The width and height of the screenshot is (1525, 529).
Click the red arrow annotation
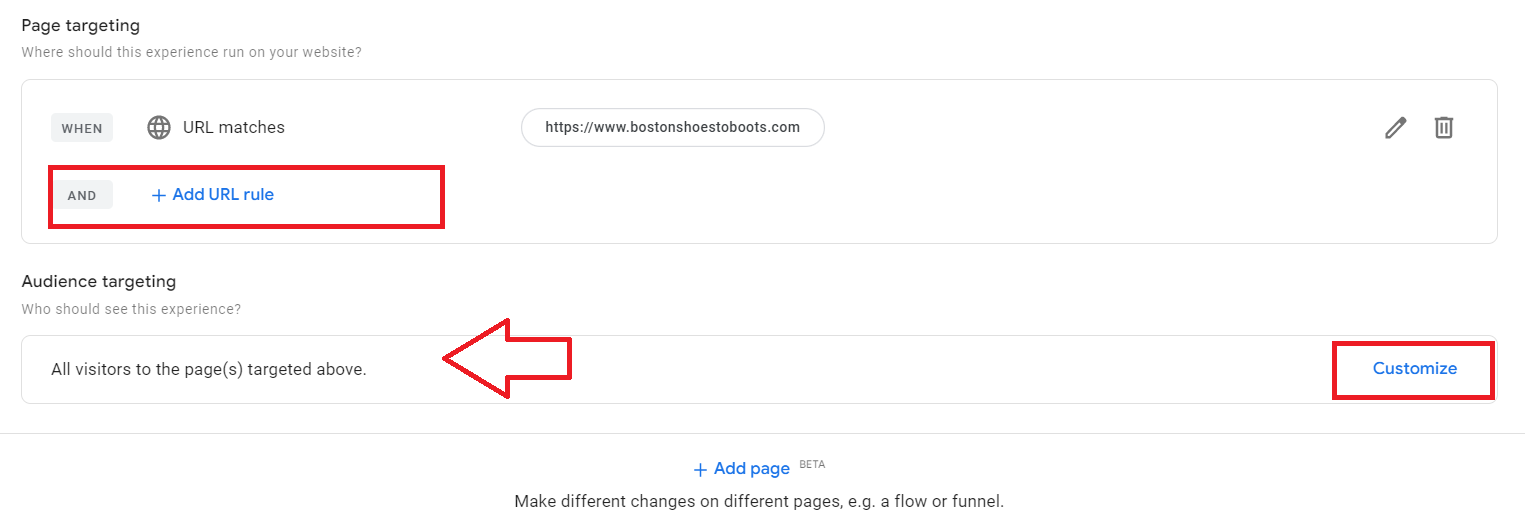507,358
